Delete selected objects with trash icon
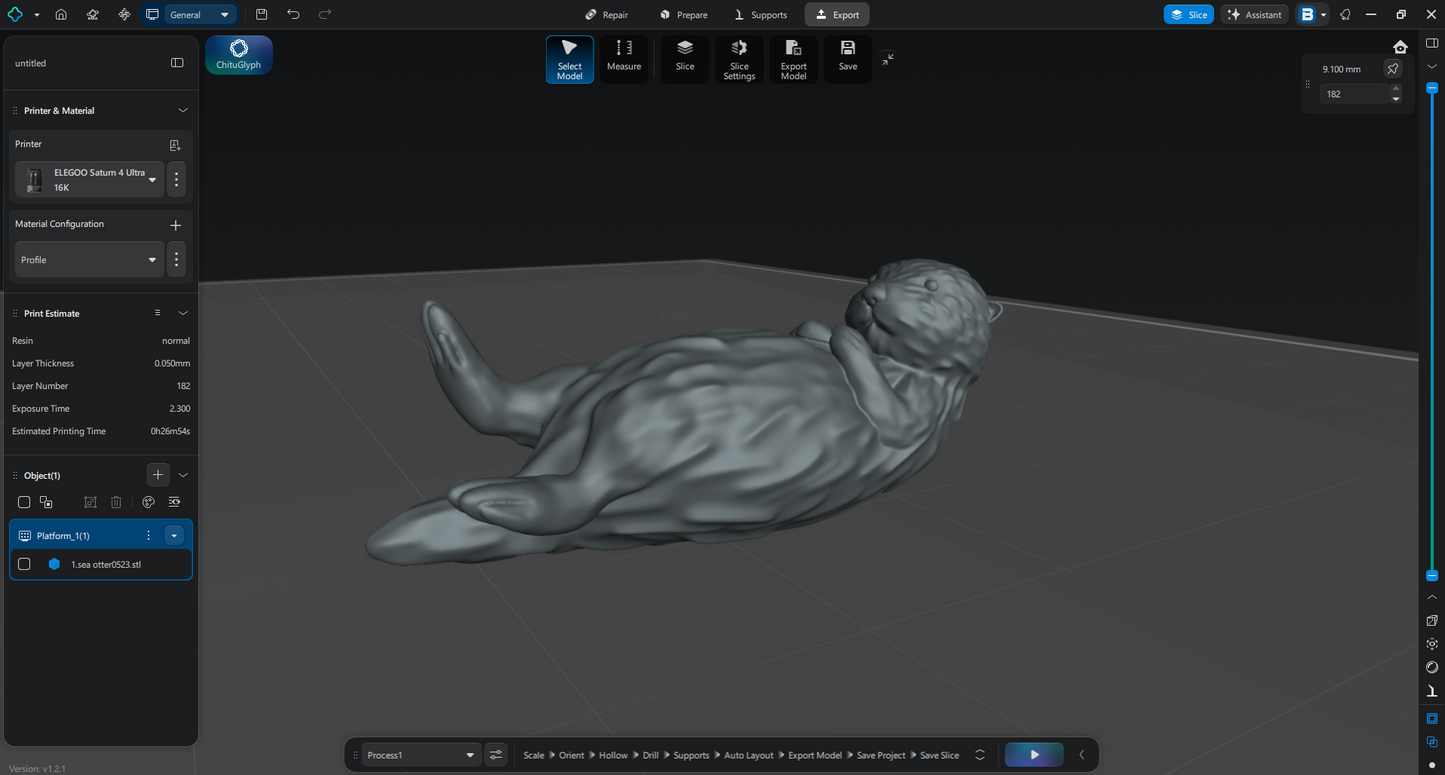The height and width of the screenshot is (775, 1445). 116,502
